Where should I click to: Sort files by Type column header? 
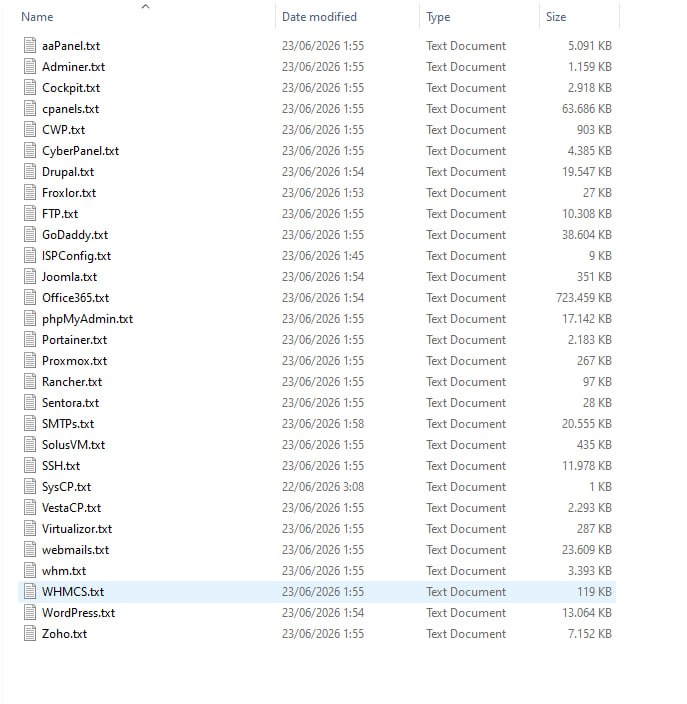pyautogui.click(x=438, y=17)
